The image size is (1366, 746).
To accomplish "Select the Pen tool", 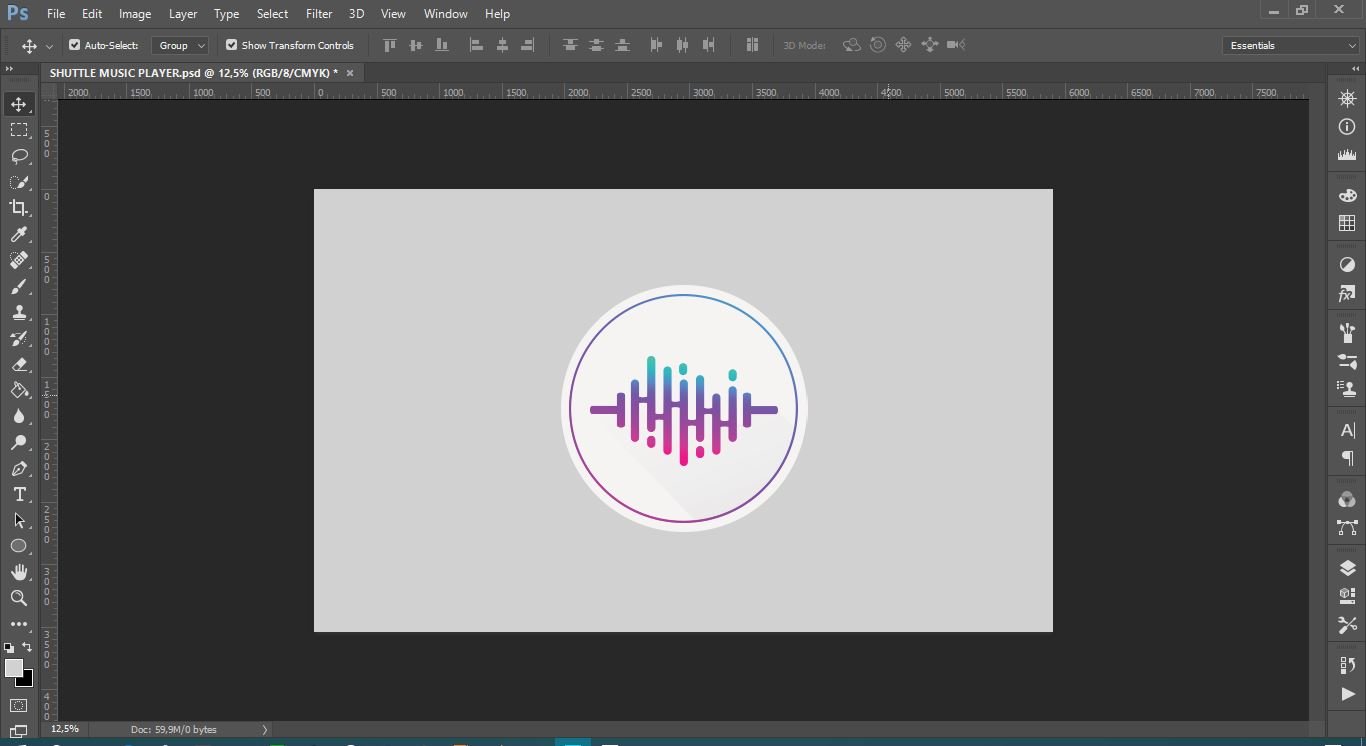I will 19,469.
